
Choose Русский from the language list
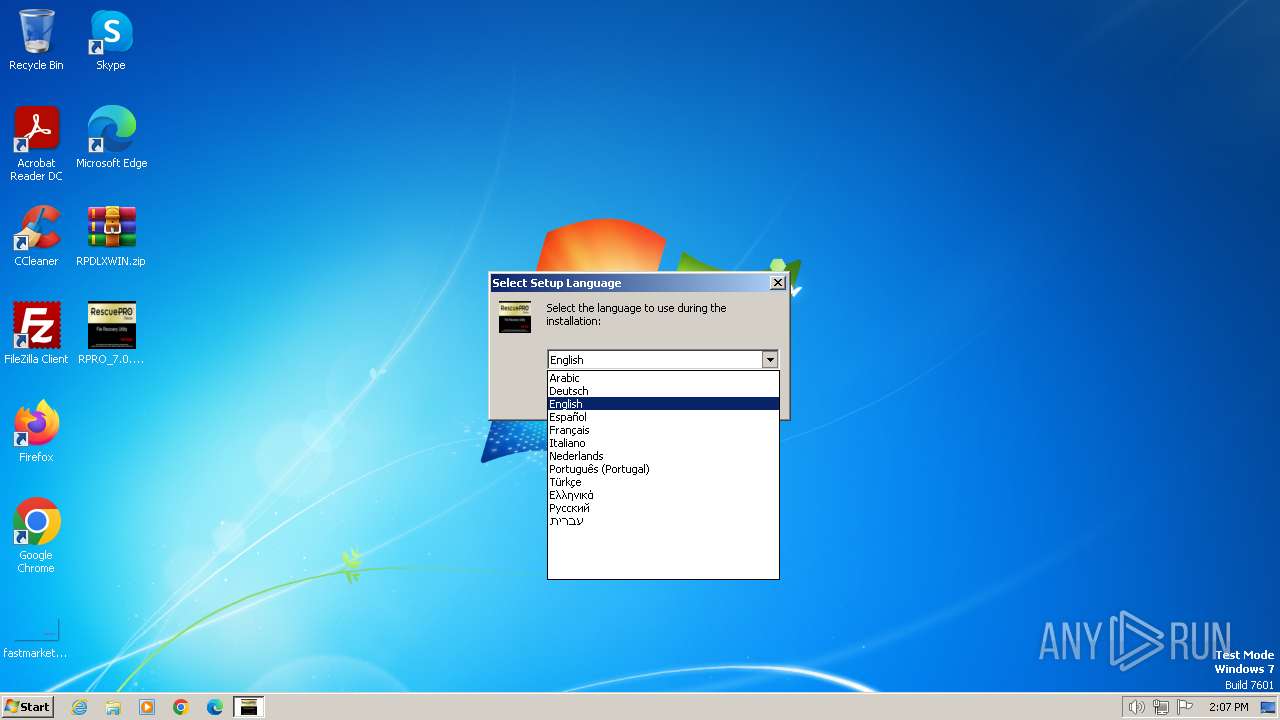click(663, 508)
